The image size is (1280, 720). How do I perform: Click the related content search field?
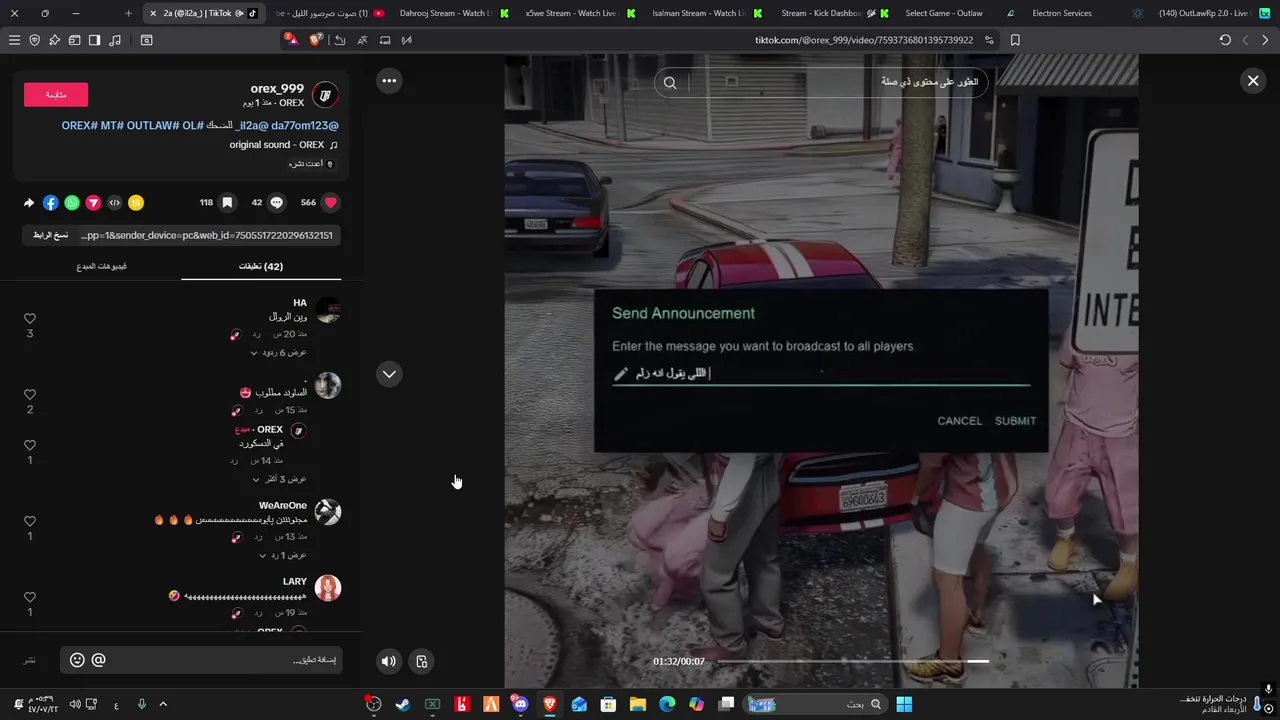[822, 83]
